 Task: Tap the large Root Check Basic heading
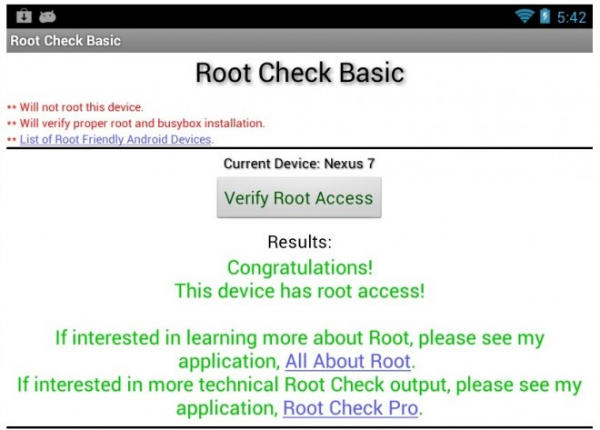tap(300, 72)
